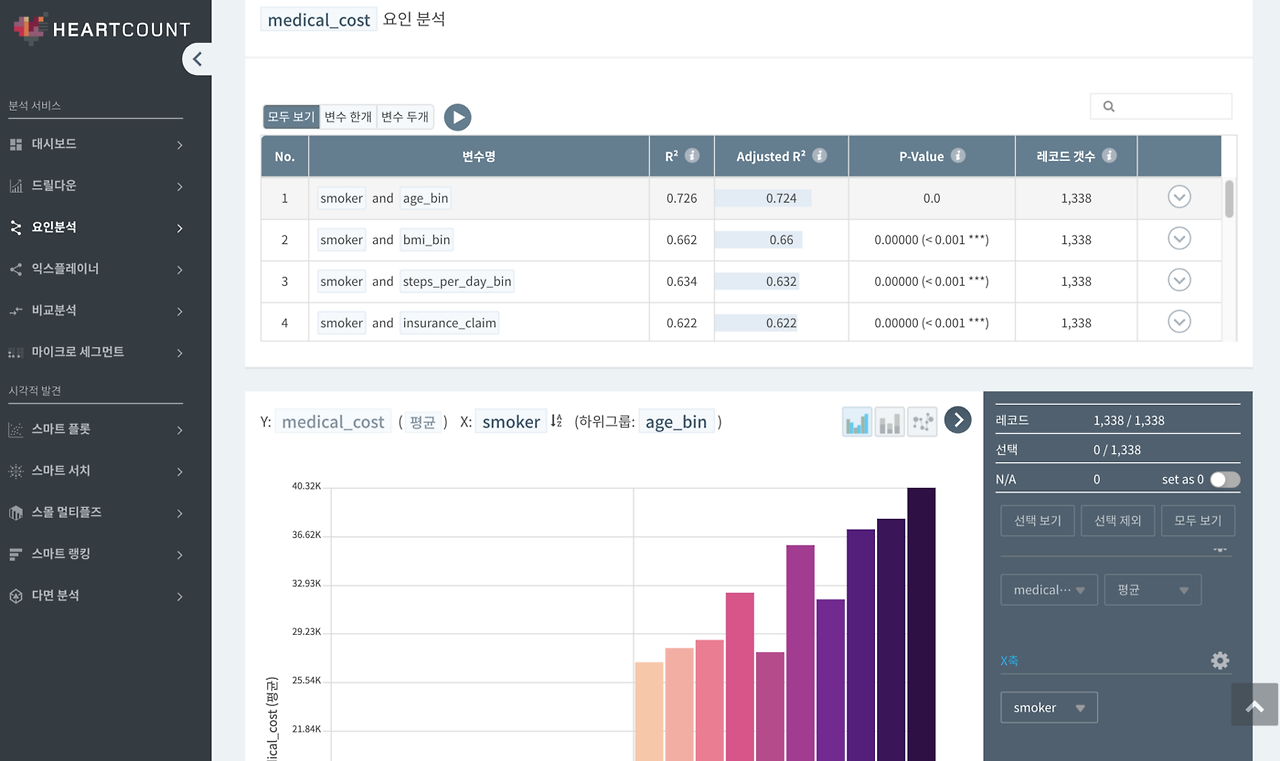
Task: Click the 모두 보기 button in the right panel
Action: [1198, 521]
